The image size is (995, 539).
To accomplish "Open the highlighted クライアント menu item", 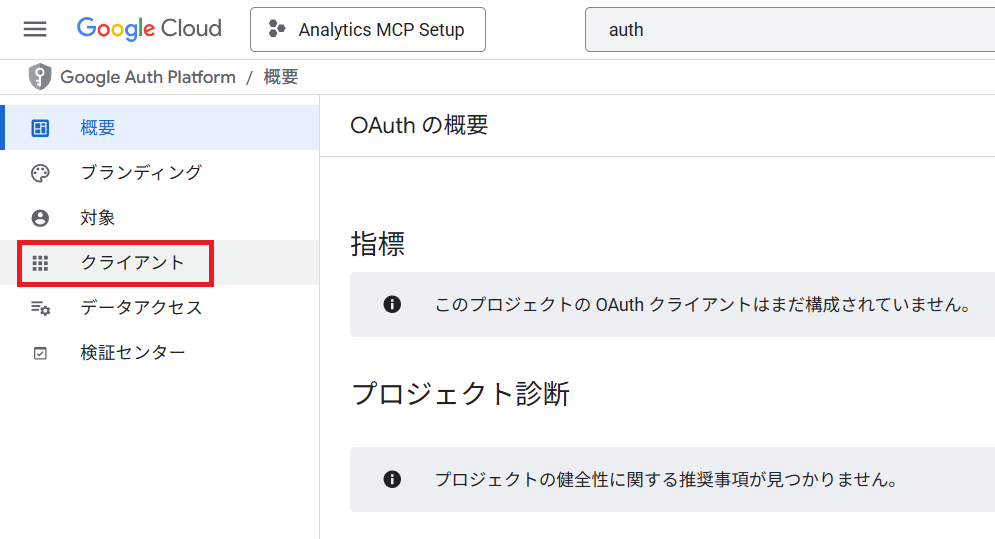I will 132,263.
